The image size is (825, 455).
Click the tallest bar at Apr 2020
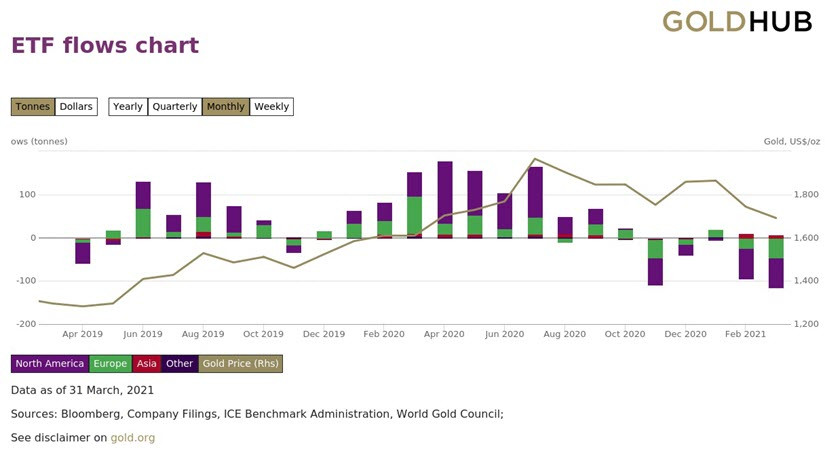click(x=445, y=200)
